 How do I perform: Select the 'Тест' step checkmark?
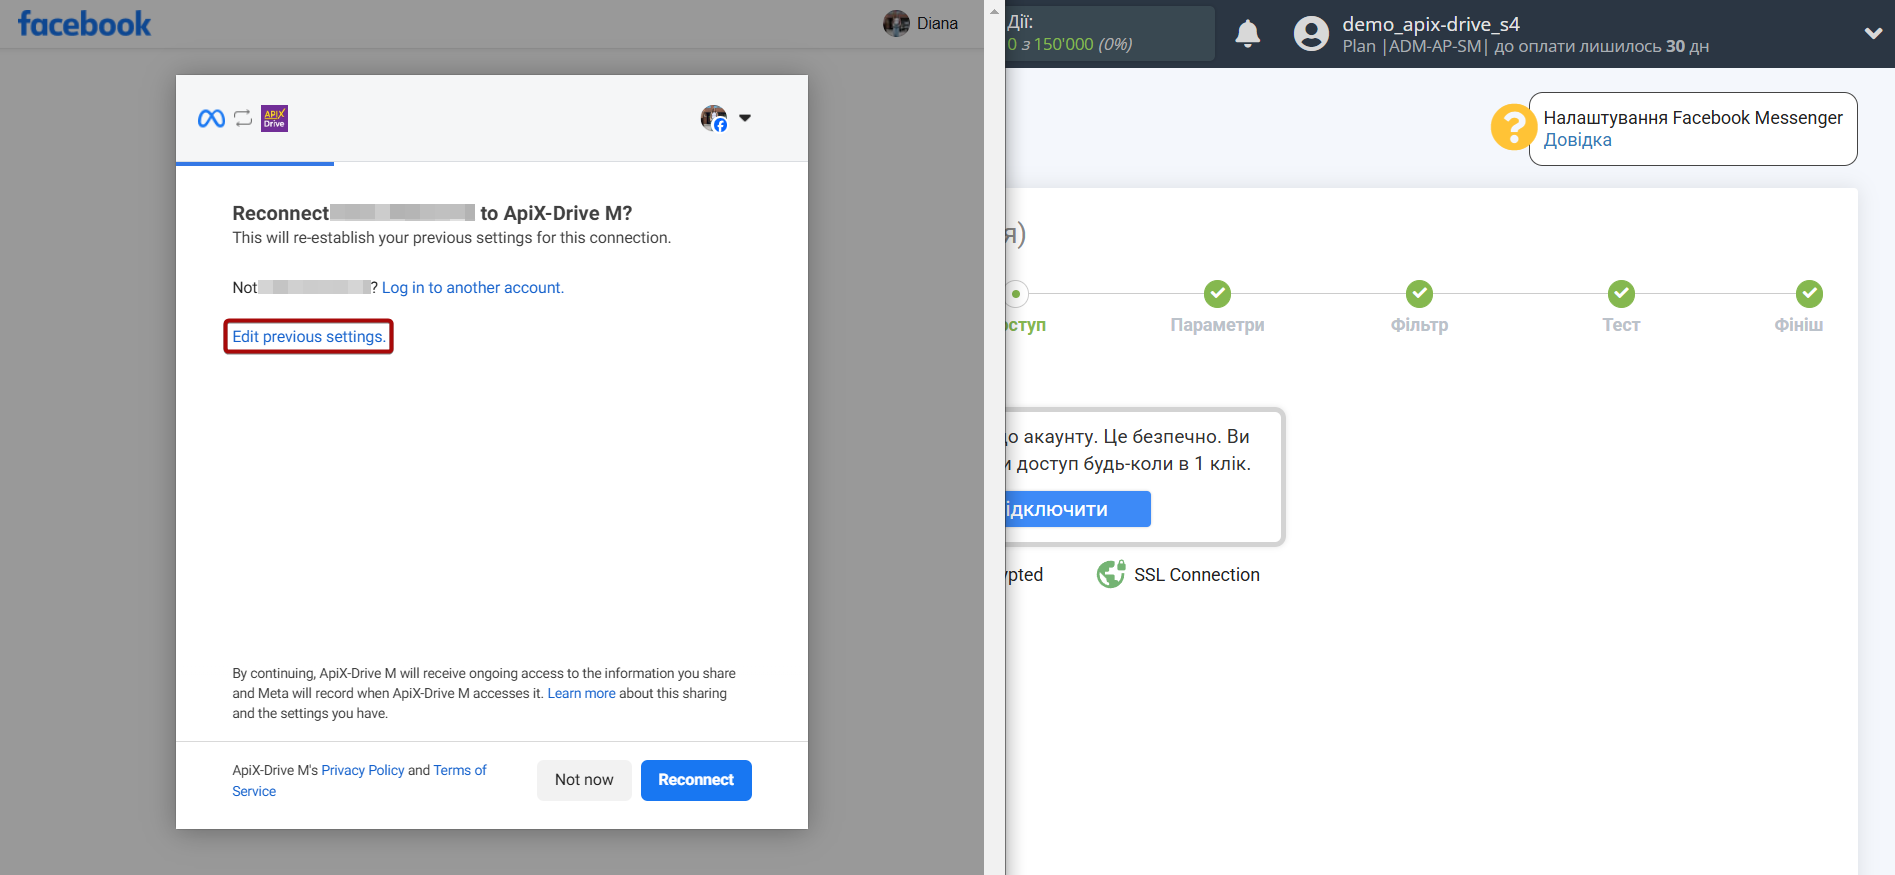tap(1621, 294)
